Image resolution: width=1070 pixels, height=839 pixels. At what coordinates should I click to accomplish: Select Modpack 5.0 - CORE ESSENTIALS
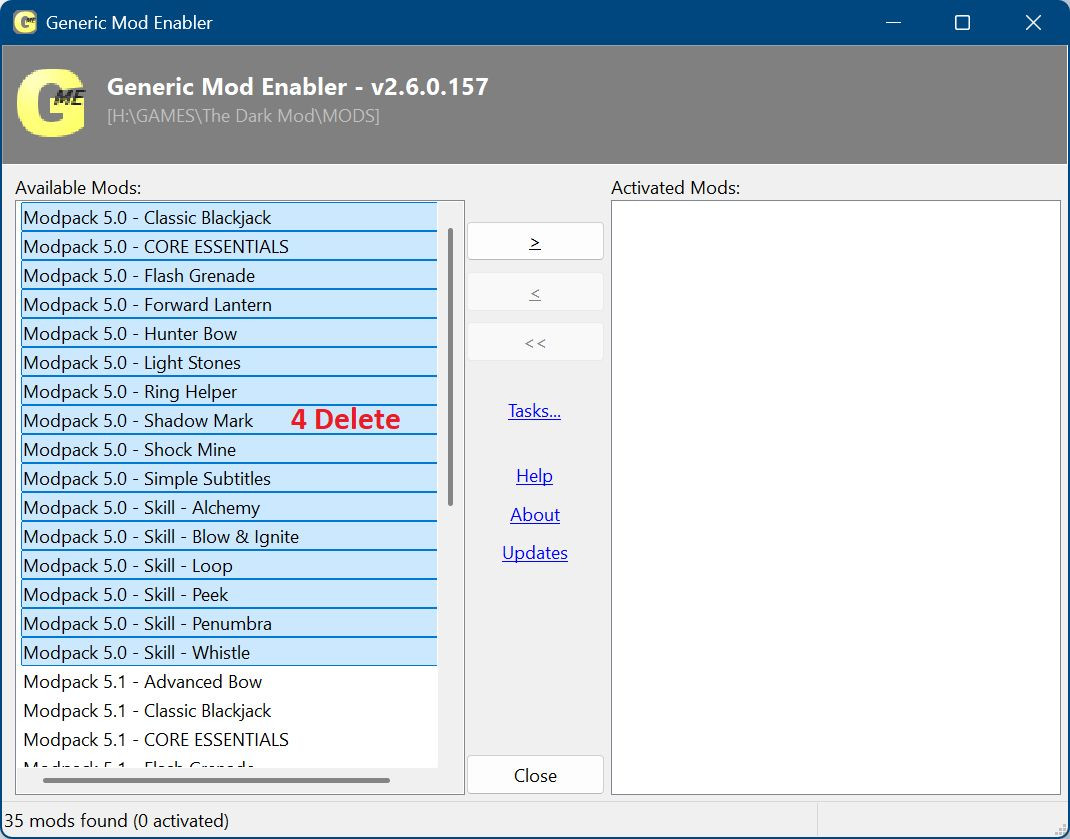coord(229,246)
